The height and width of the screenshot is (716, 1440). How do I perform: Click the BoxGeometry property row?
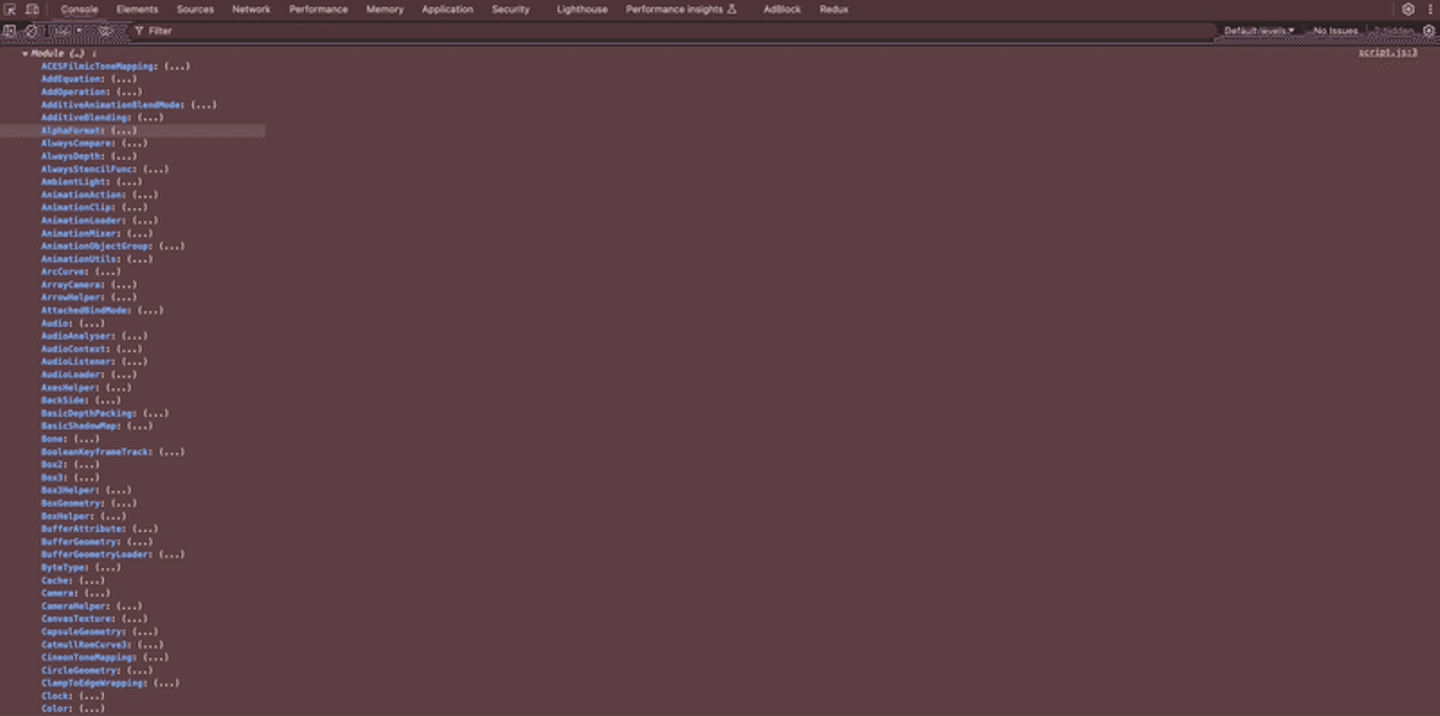point(88,503)
